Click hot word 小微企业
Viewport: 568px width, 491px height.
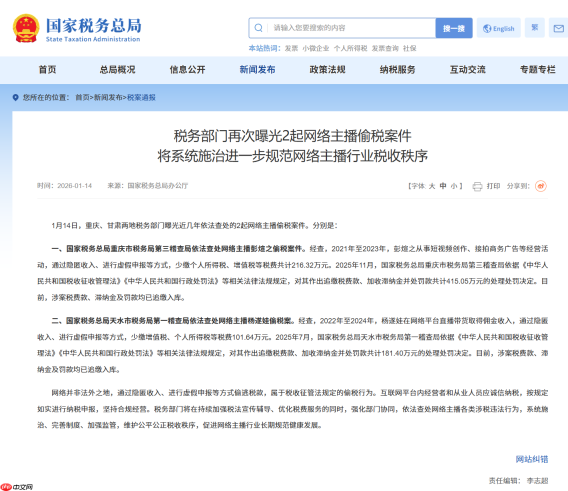pos(316,48)
